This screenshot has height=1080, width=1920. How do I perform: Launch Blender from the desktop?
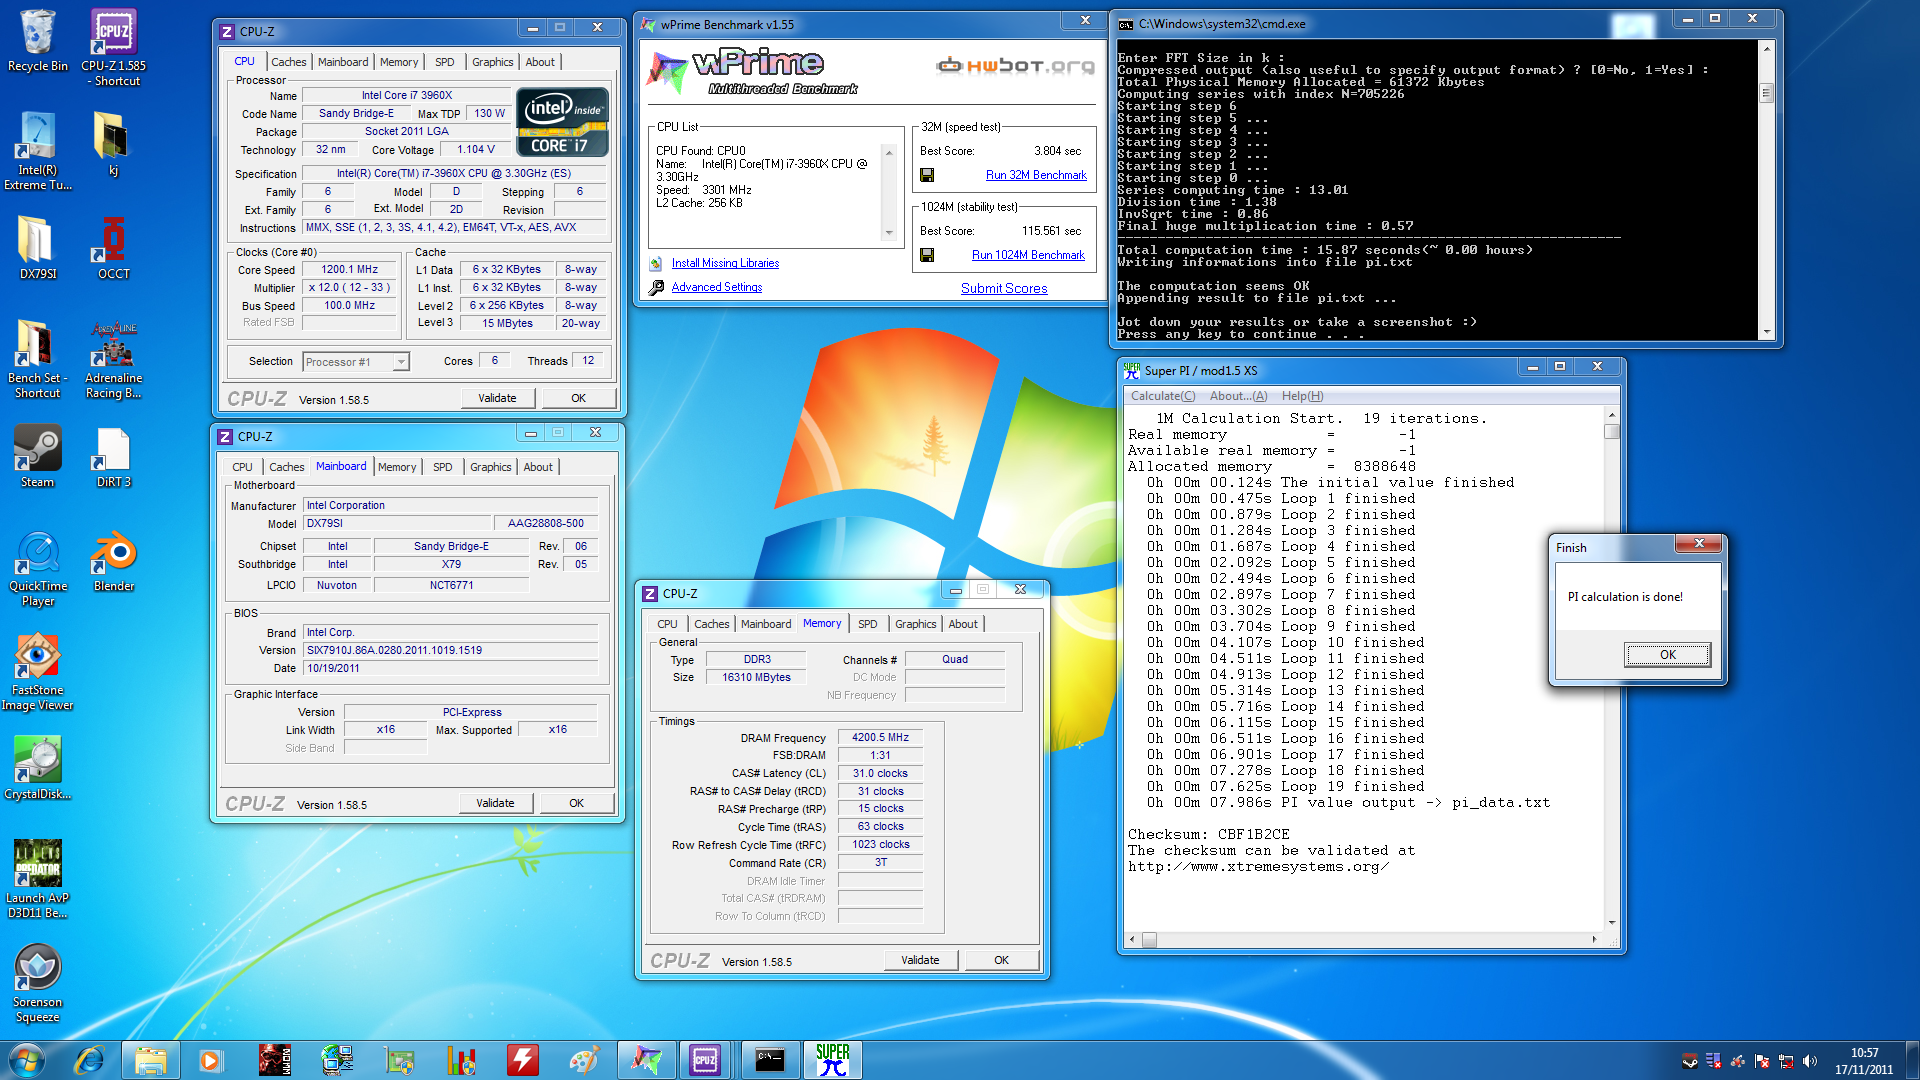(113, 560)
